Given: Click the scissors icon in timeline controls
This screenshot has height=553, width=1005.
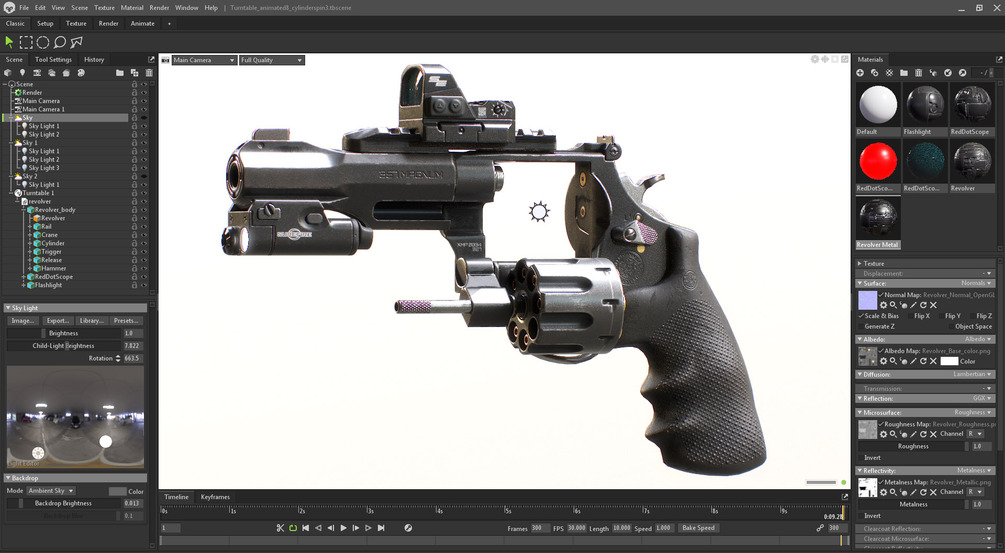Looking at the screenshot, I should 280,528.
